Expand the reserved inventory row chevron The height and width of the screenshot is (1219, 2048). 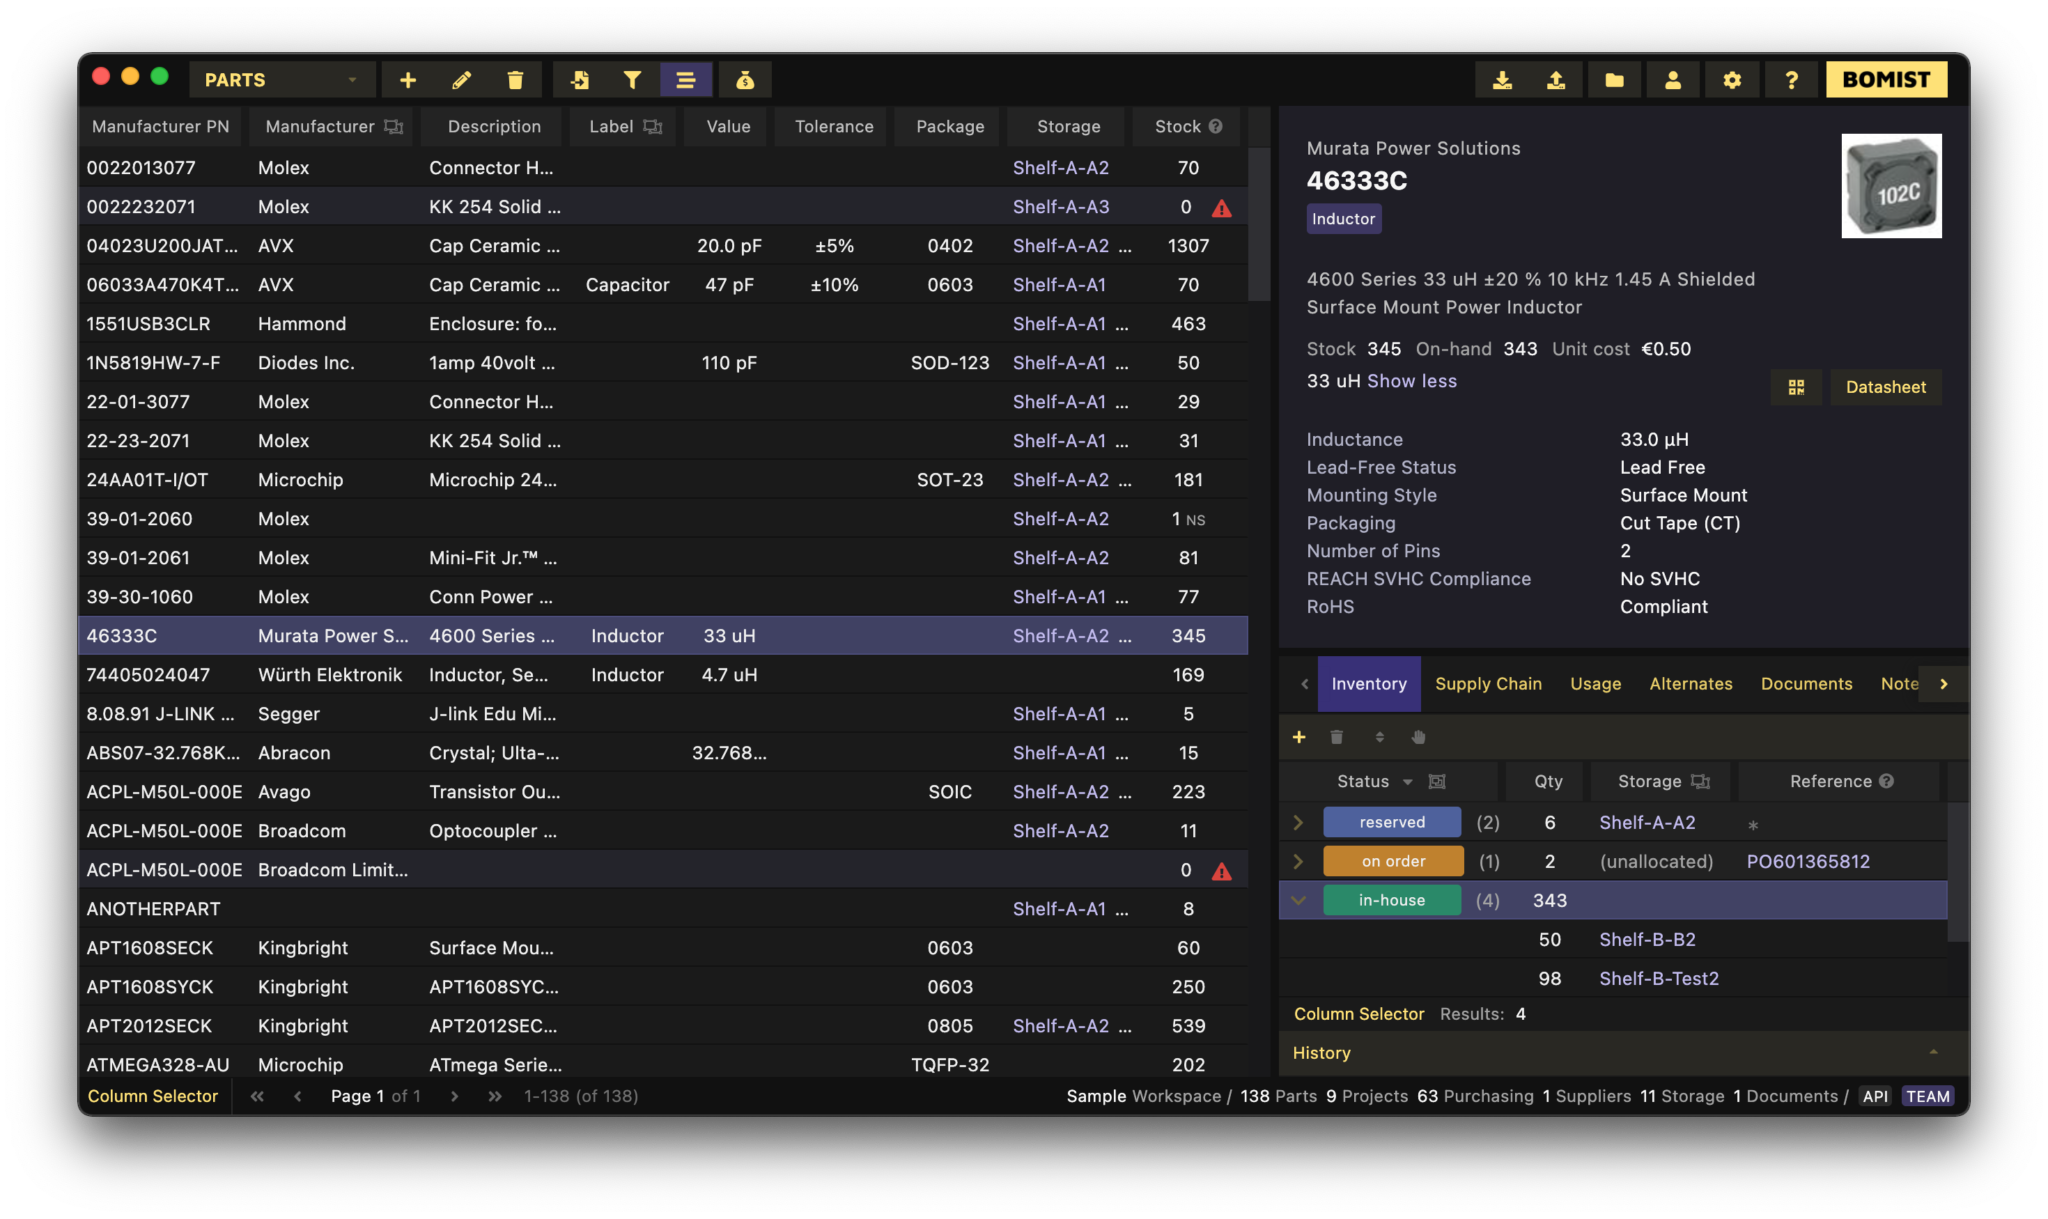coord(1299,822)
